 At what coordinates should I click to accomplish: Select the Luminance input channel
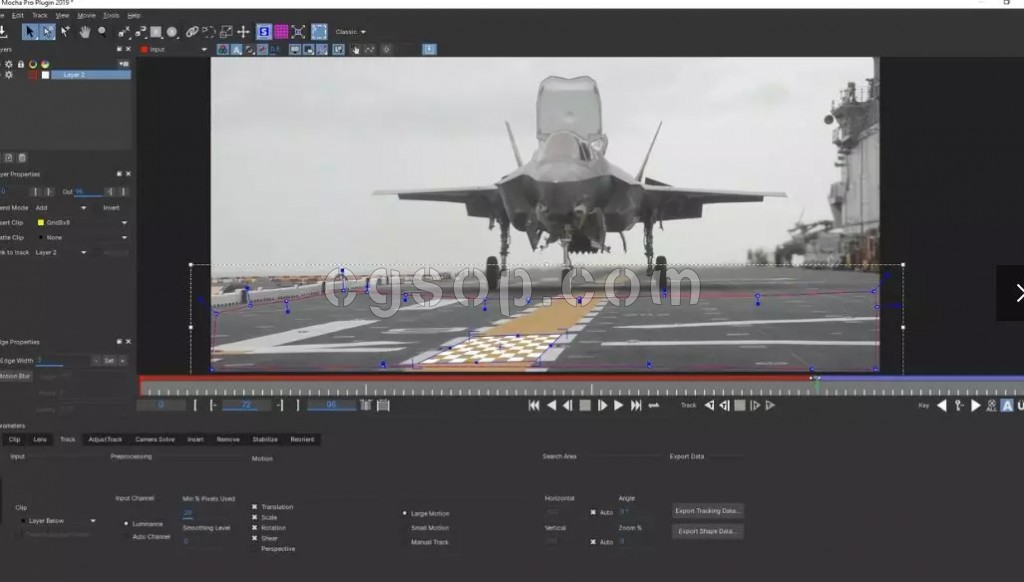click(126, 524)
